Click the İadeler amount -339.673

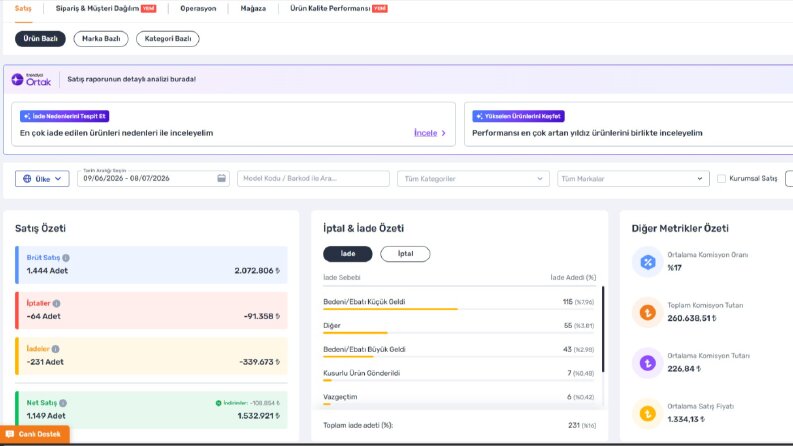coord(259,362)
